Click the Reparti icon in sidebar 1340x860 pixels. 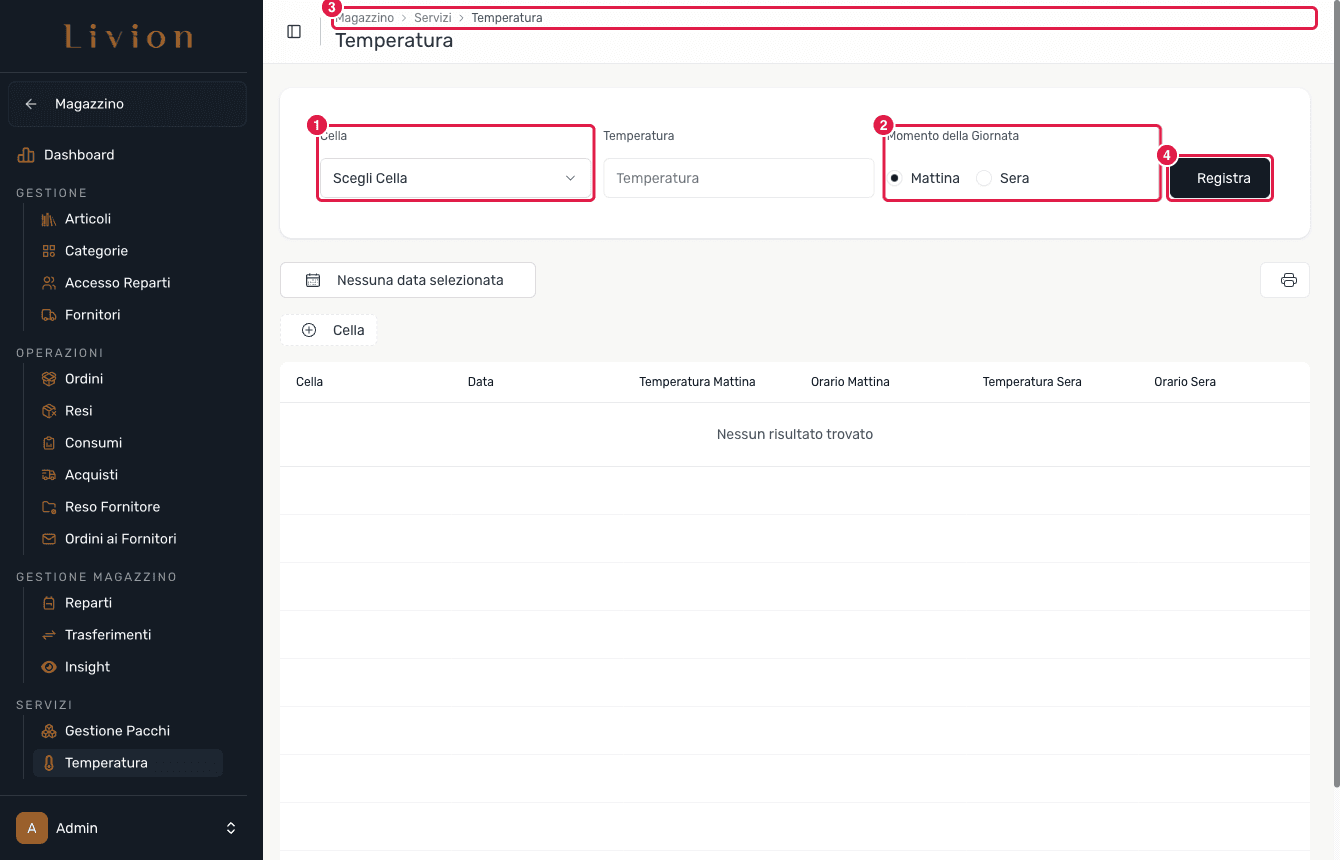click(x=48, y=603)
